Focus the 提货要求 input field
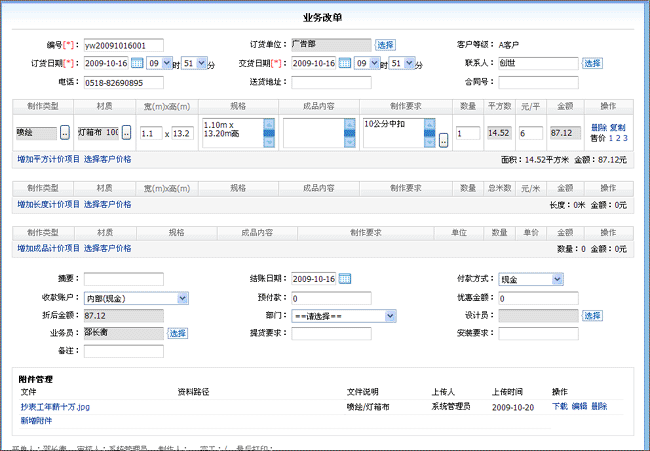Viewport: 650px width, 451px height. [331, 333]
